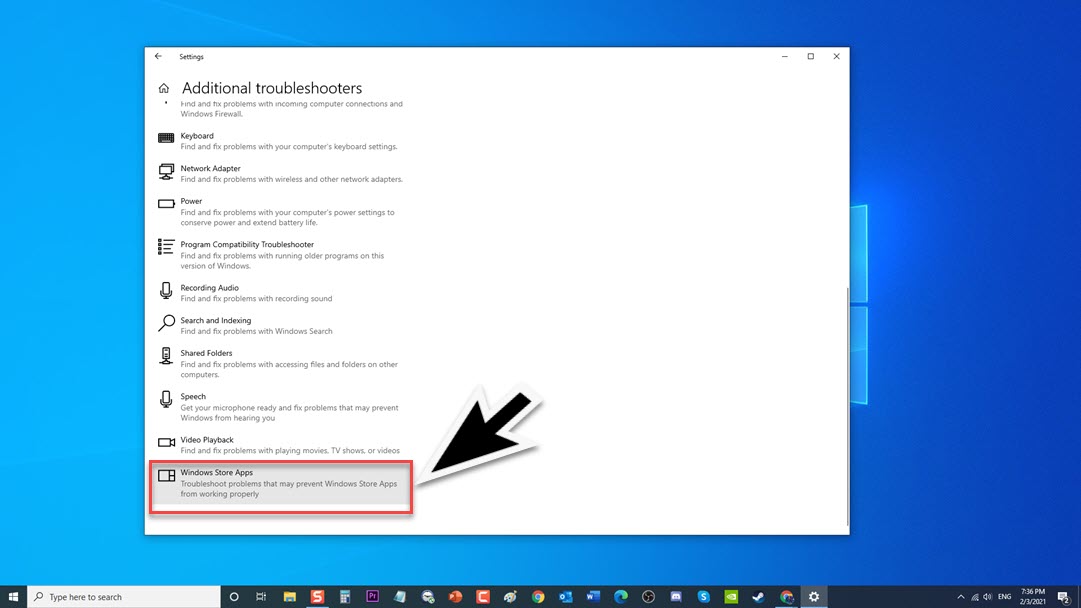The height and width of the screenshot is (608, 1081).
Task: Click the ENG language indicator
Action: pos(1004,597)
